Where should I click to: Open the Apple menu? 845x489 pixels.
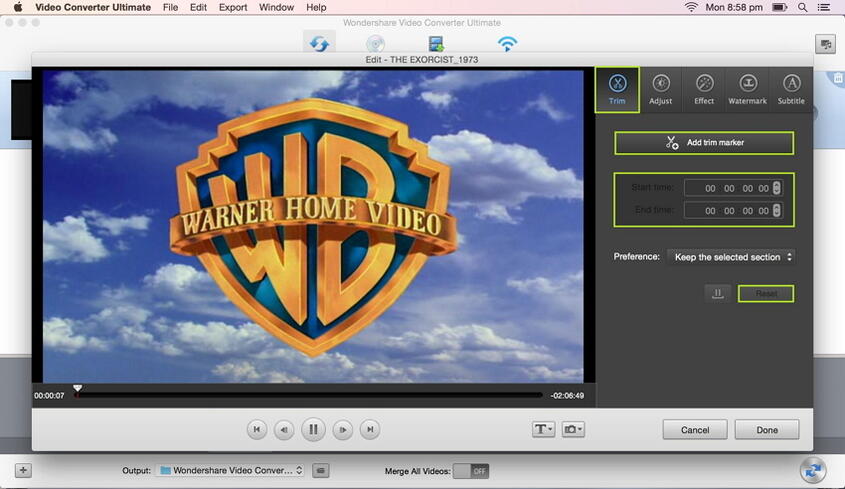(17, 7)
